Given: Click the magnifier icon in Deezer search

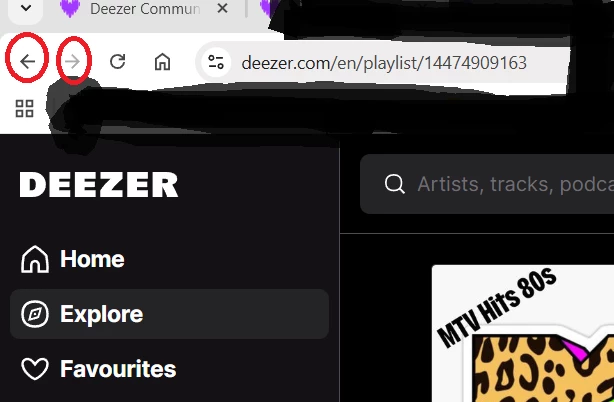Looking at the screenshot, I should (x=394, y=184).
